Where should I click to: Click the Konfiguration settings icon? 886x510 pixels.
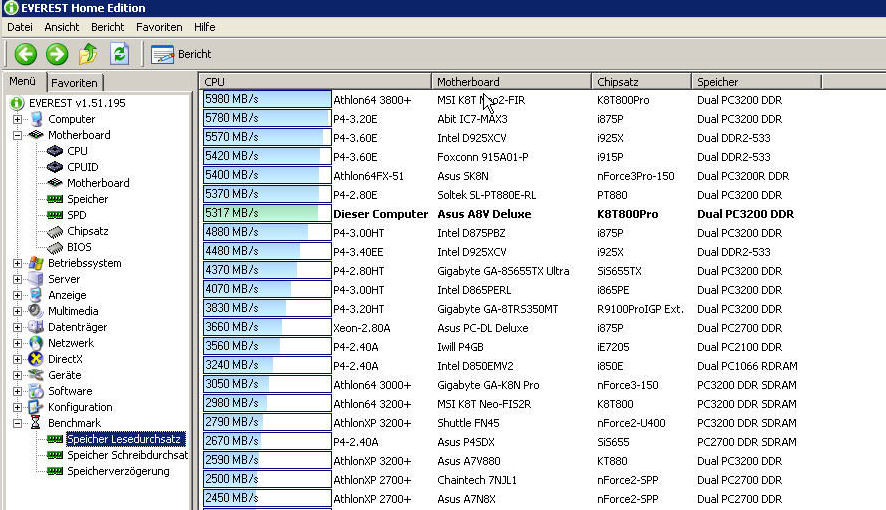click(36, 407)
